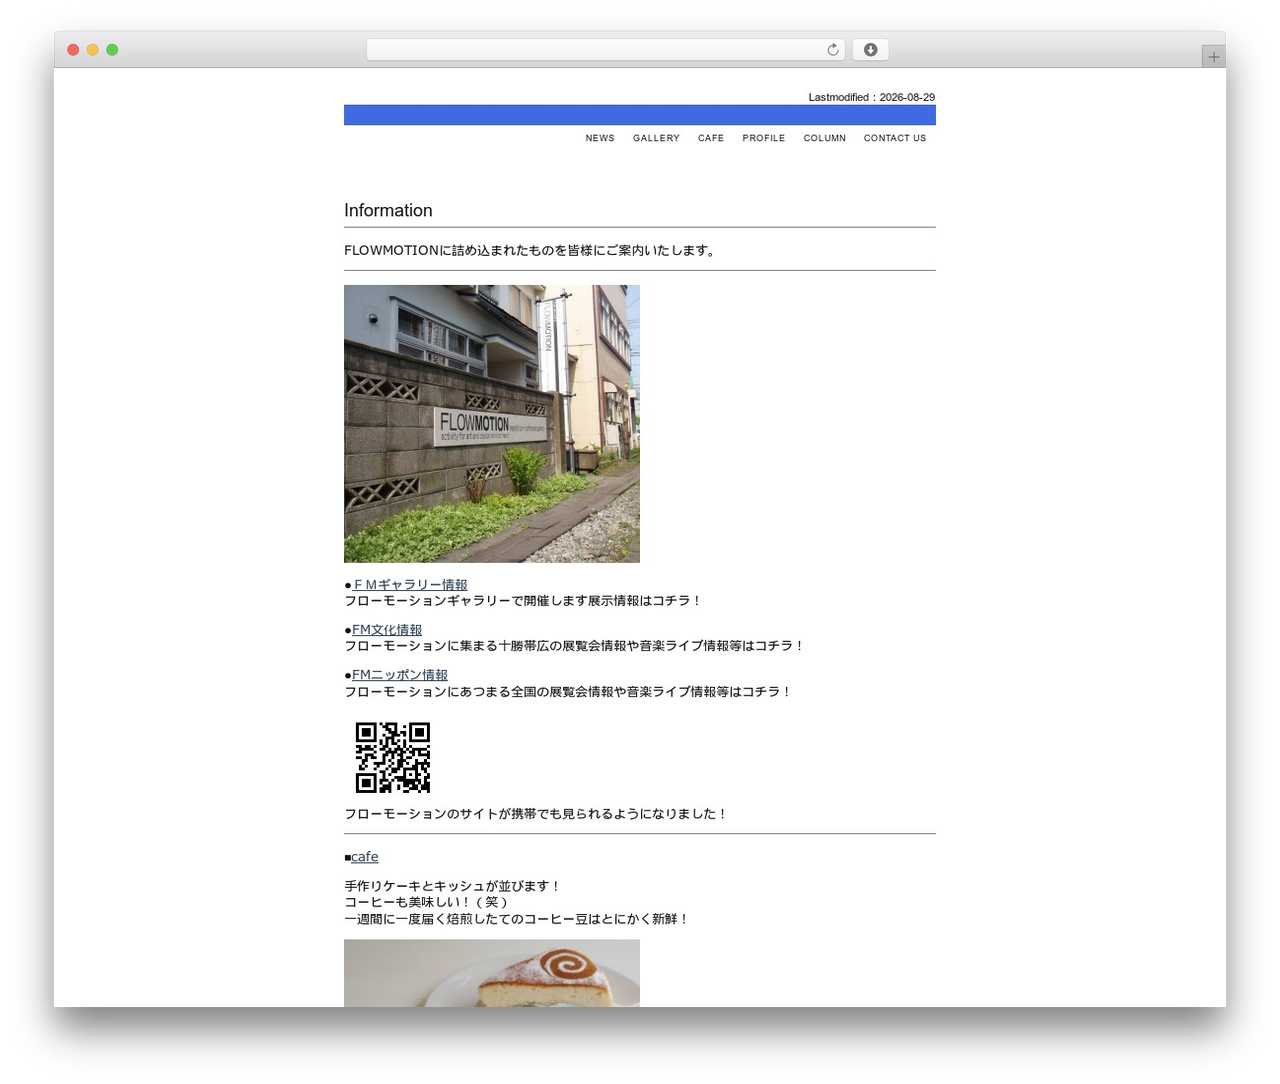The image size is (1280, 1084).
Task: Click the browser address bar
Action: tap(605, 50)
